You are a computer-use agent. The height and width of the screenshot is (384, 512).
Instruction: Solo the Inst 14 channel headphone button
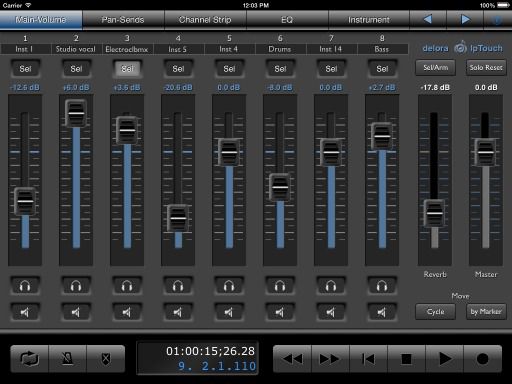click(x=331, y=286)
